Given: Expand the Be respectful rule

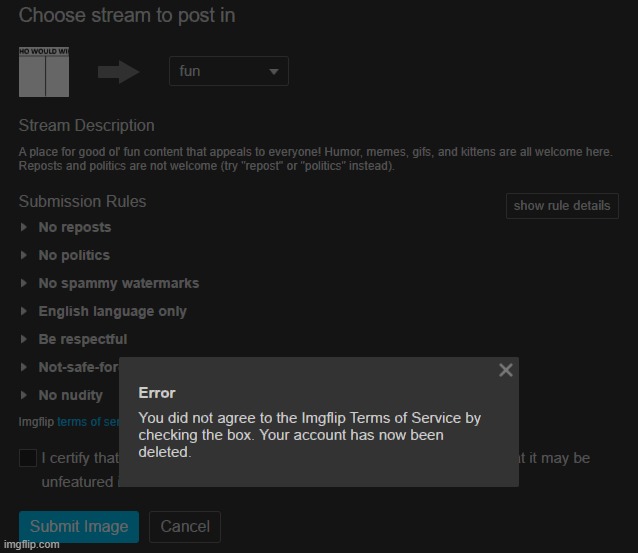Looking at the screenshot, I should (x=24, y=339).
